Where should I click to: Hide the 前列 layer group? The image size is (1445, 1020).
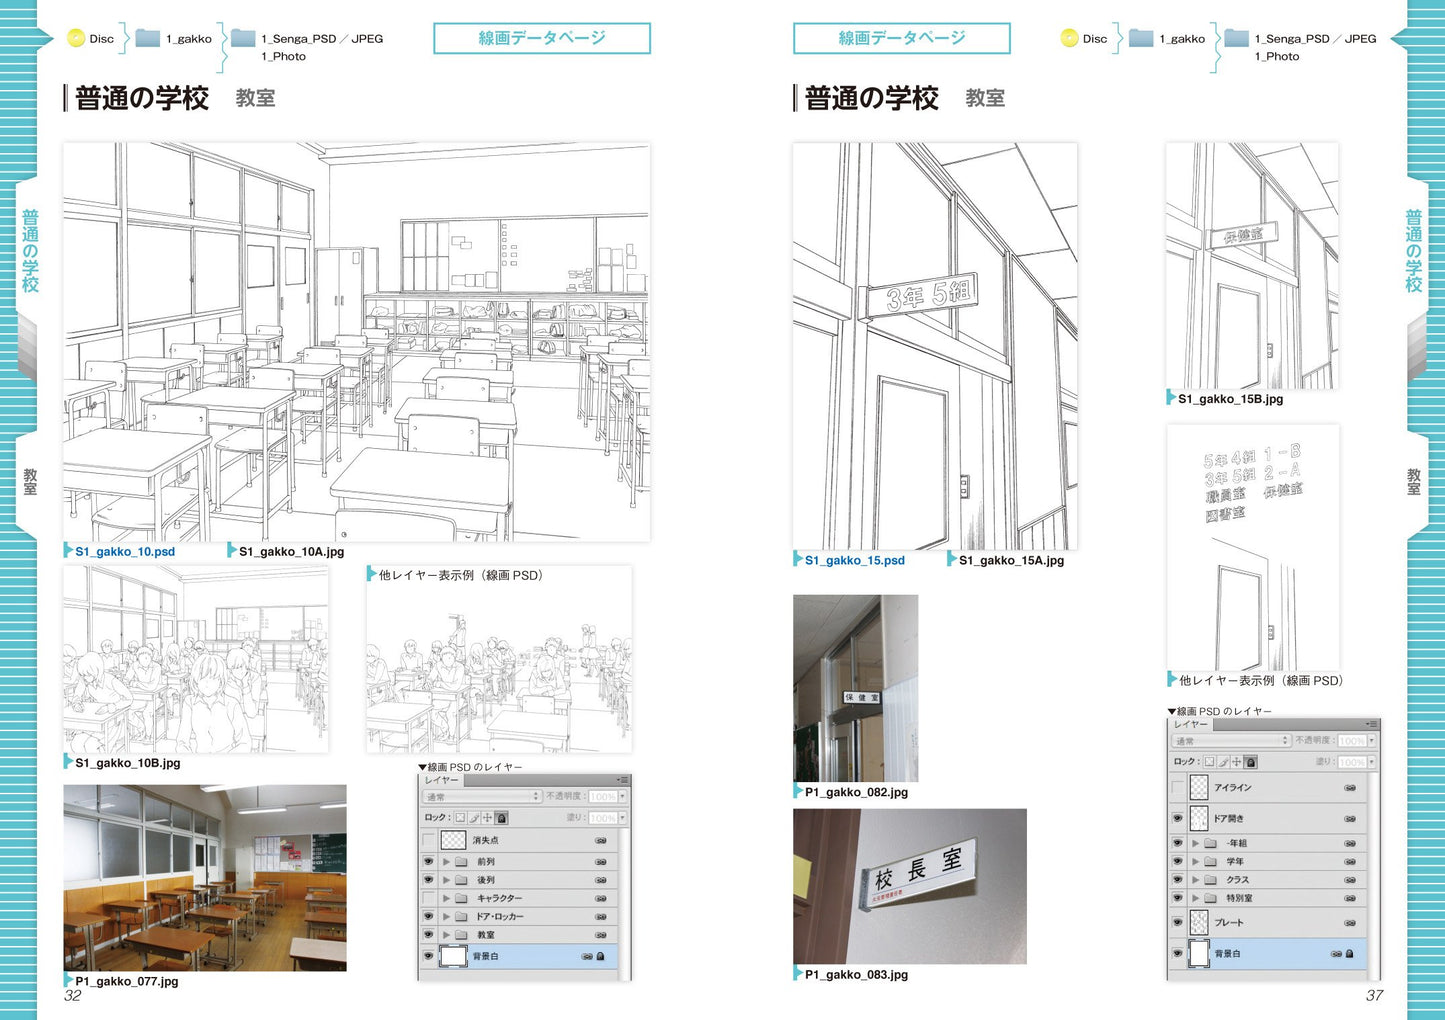[x=429, y=861]
